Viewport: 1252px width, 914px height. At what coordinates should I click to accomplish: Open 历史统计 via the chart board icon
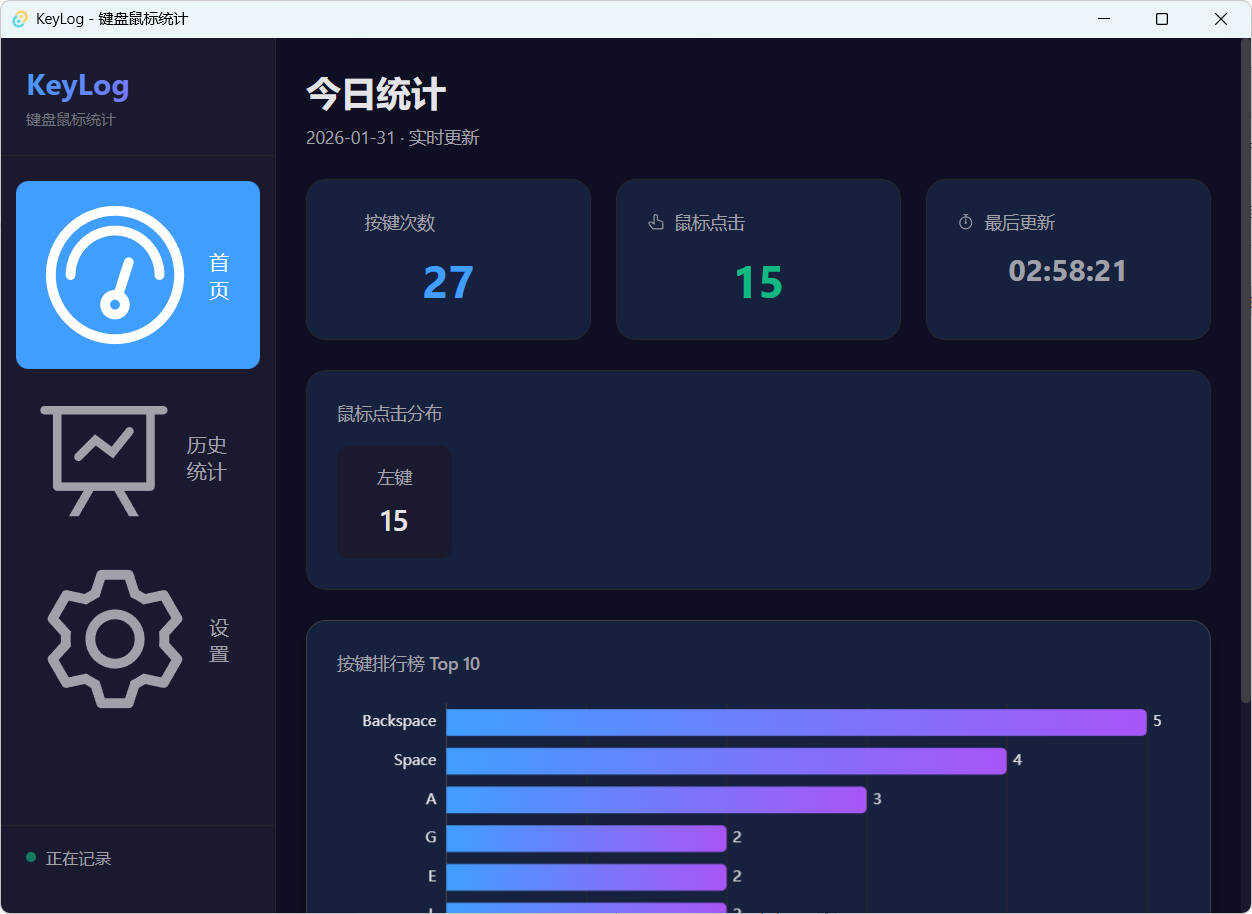click(x=103, y=460)
